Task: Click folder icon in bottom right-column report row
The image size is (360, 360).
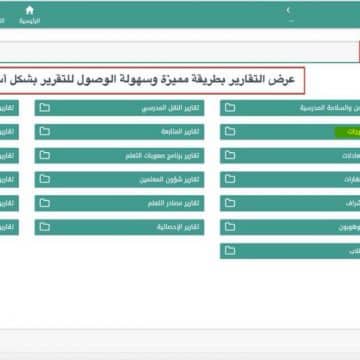Action: pyautogui.click(x=230, y=251)
